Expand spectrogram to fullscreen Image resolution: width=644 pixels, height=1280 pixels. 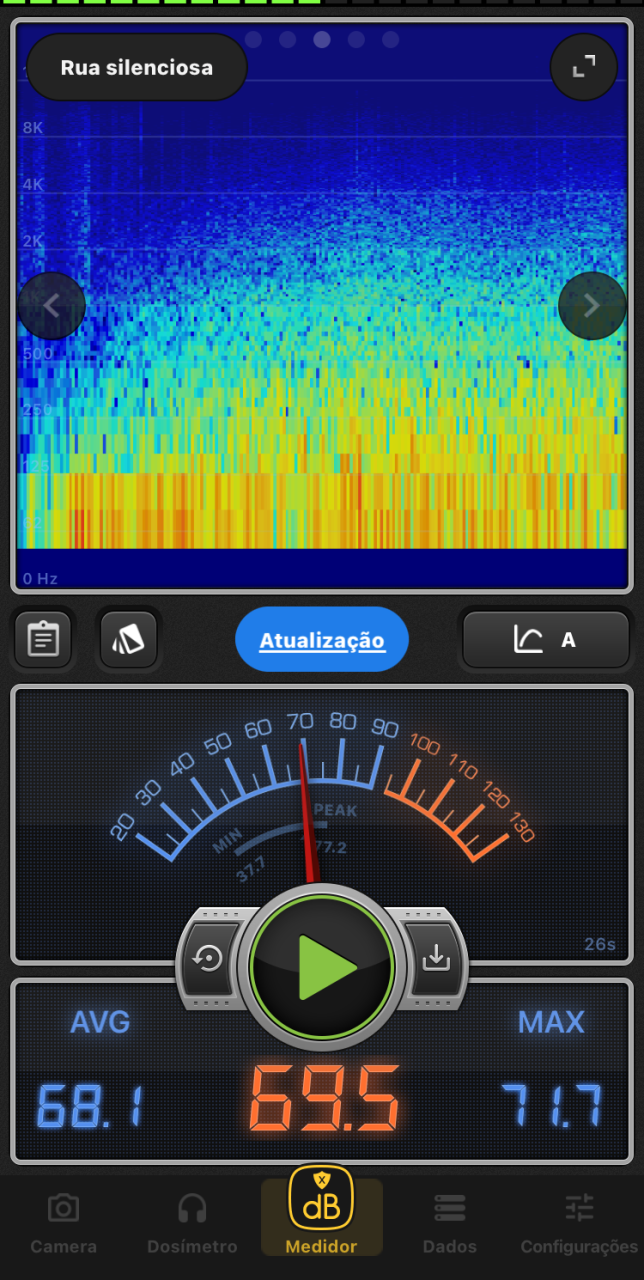point(583,67)
